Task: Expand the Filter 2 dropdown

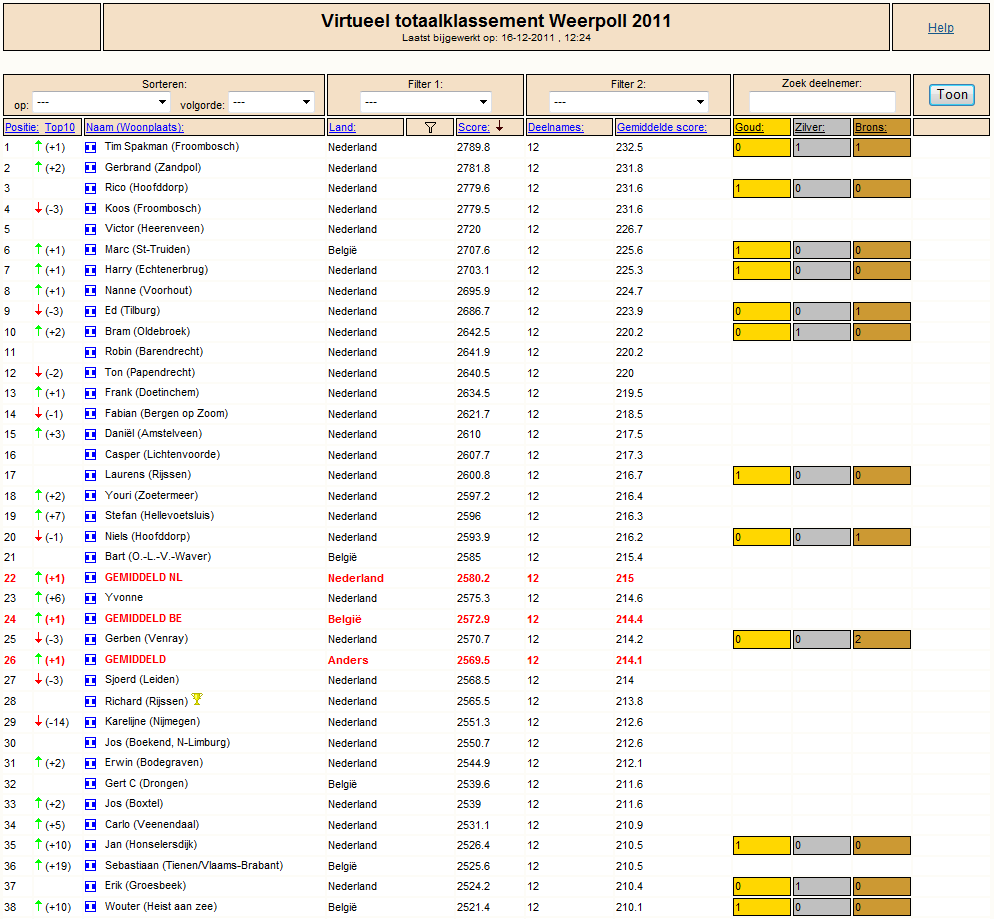Action: point(629,102)
